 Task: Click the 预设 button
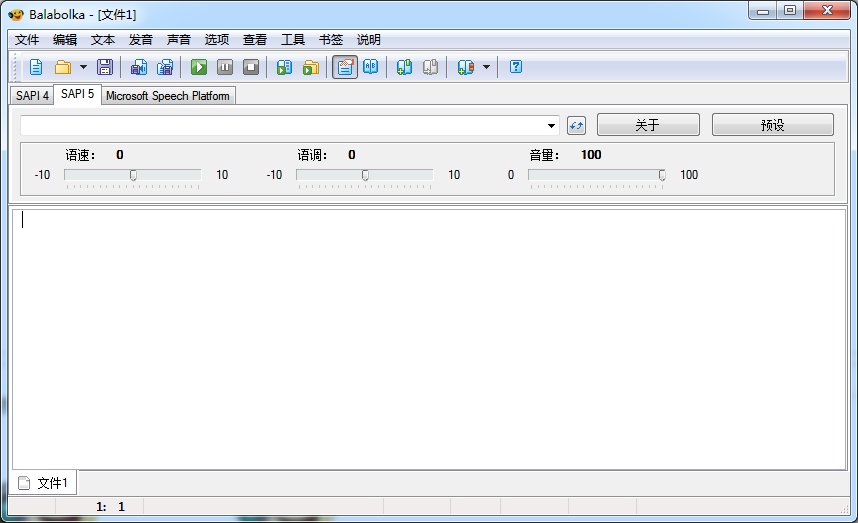coord(773,125)
